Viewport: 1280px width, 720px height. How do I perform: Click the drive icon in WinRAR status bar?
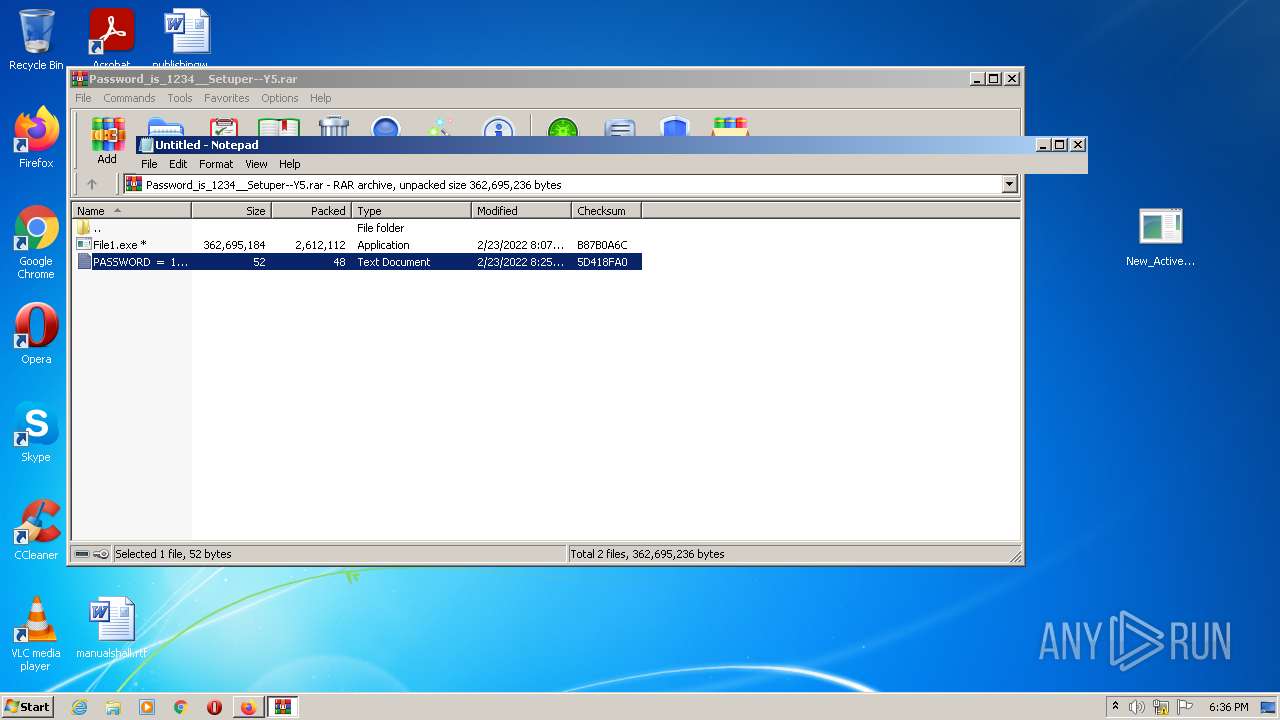82,554
